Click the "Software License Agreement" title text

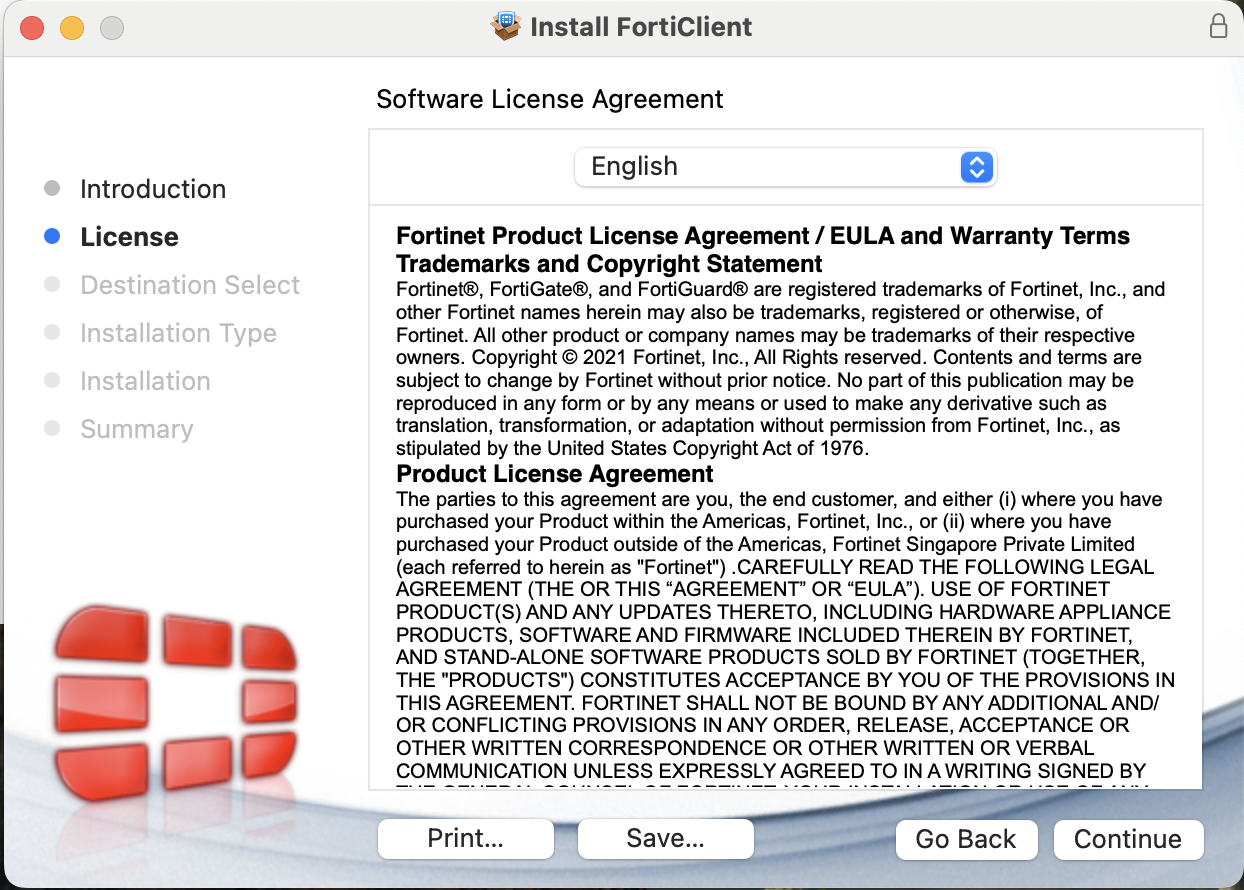[549, 99]
